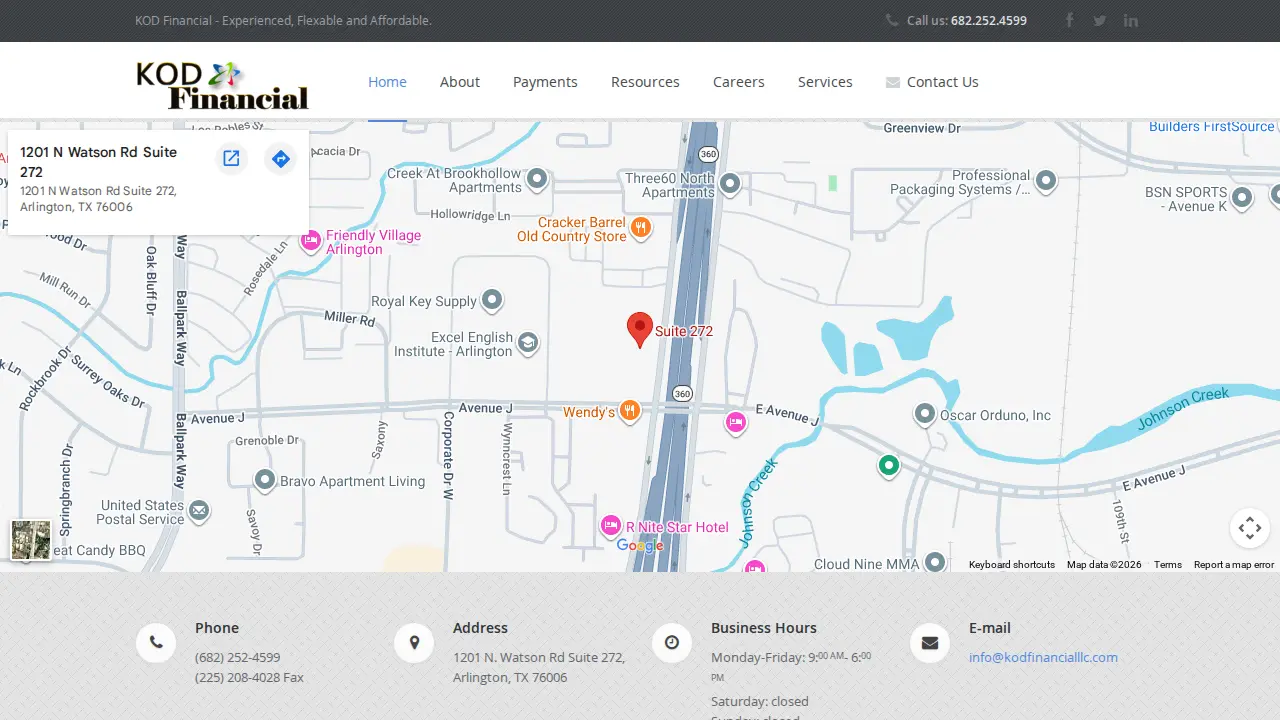
Task: Click the Google logo on the map
Action: (640, 546)
